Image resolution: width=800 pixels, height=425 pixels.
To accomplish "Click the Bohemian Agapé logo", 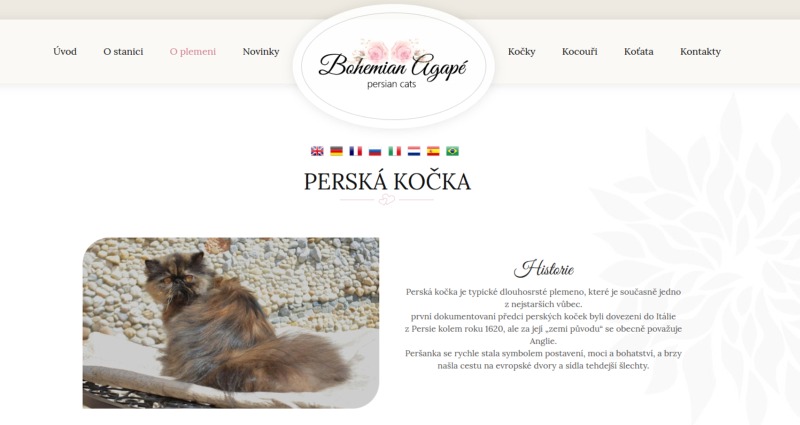I will pyautogui.click(x=393, y=66).
